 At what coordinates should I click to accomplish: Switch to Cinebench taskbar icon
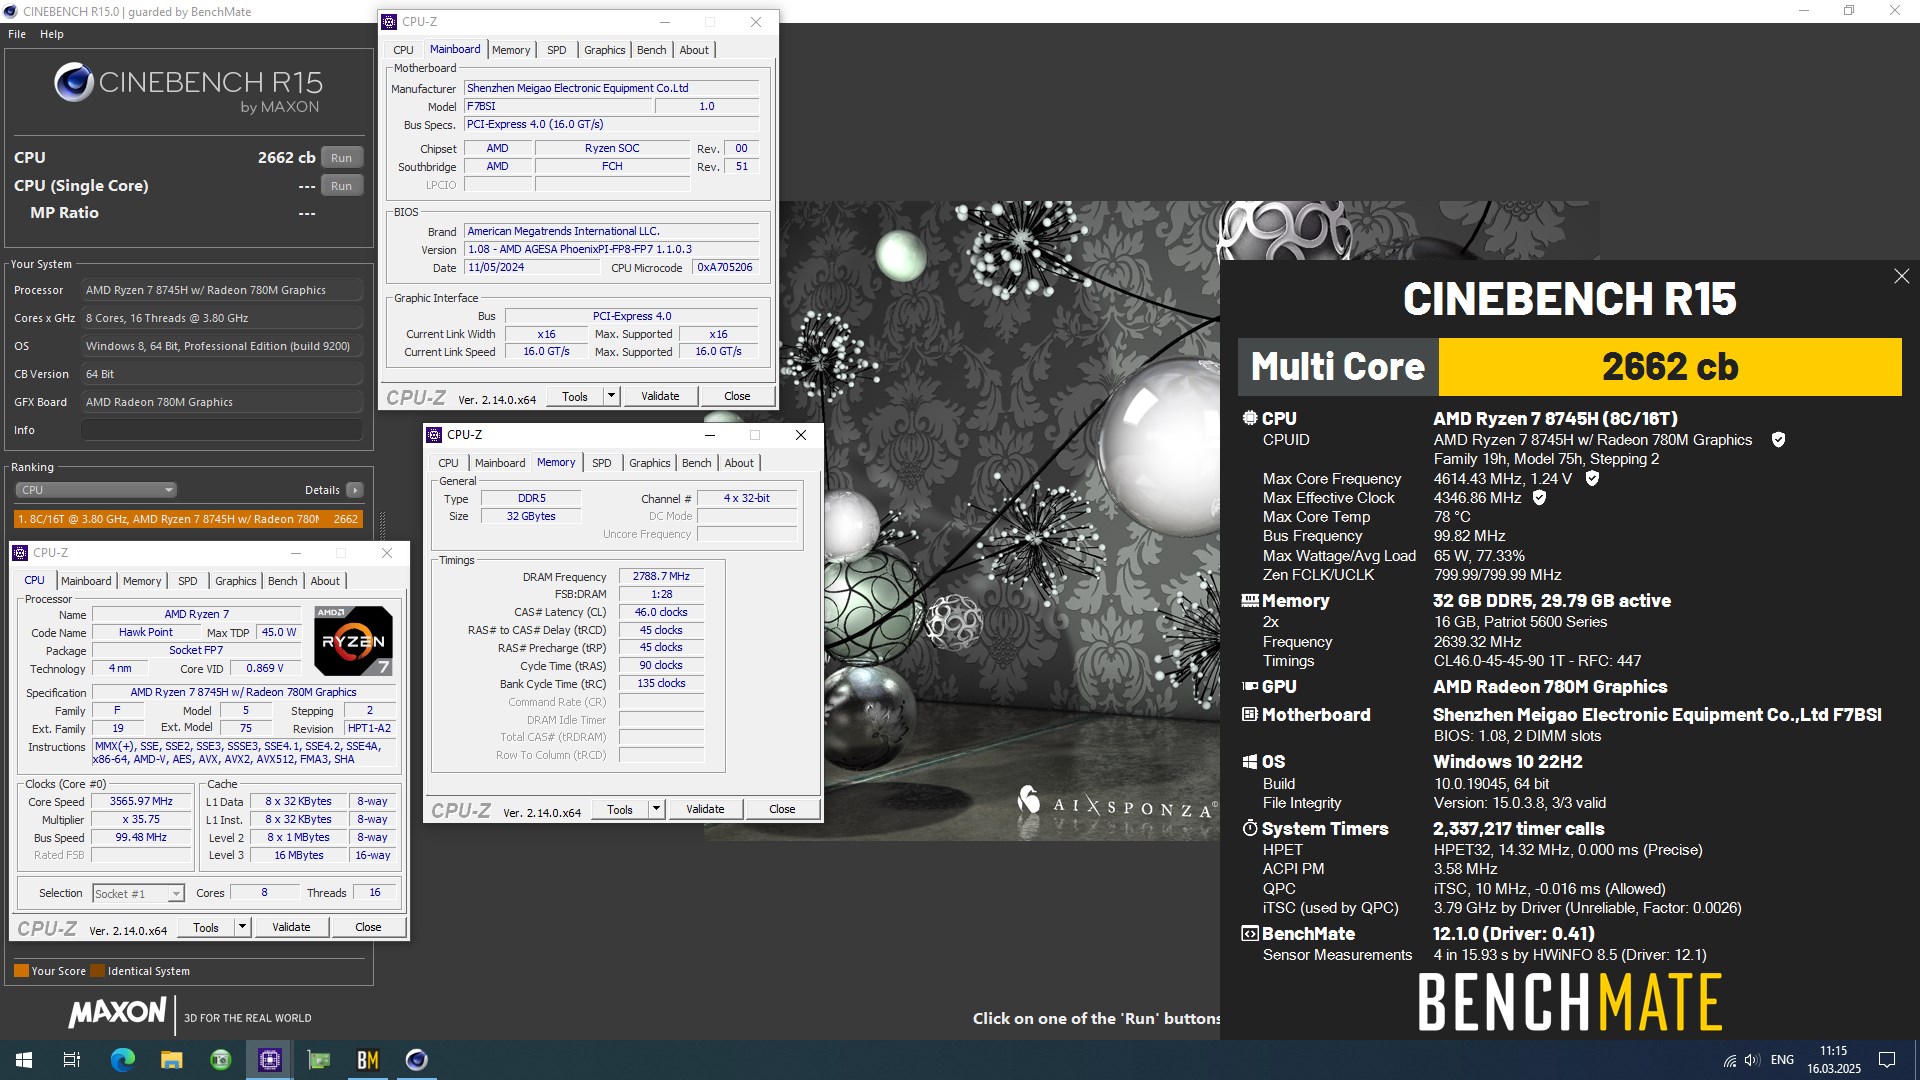click(416, 1060)
